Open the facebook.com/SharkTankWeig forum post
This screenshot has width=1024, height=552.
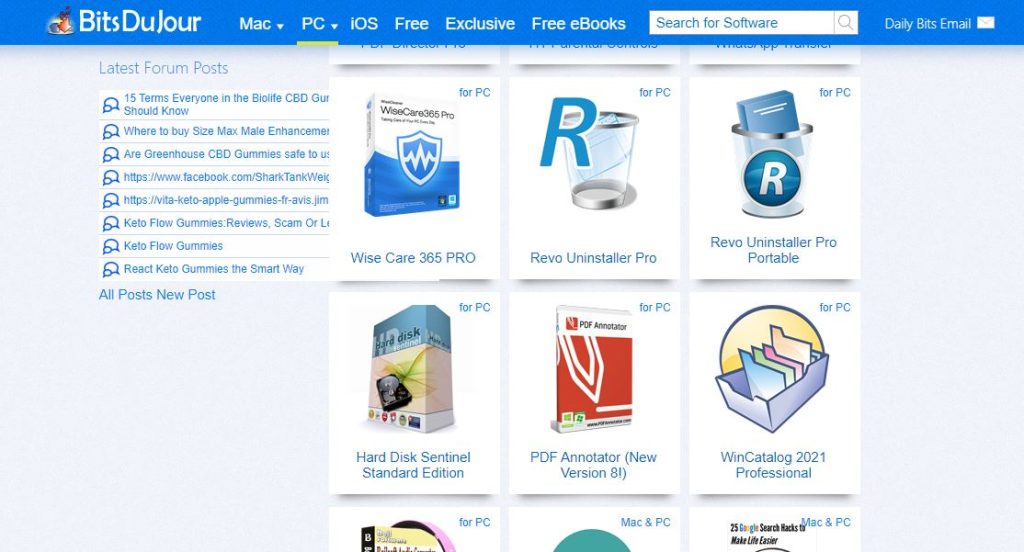click(226, 177)
